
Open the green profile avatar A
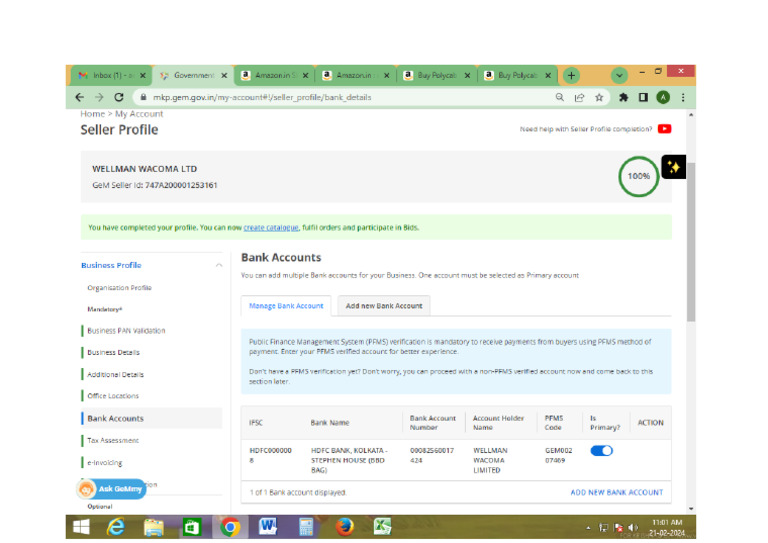[x=663, y=97]
